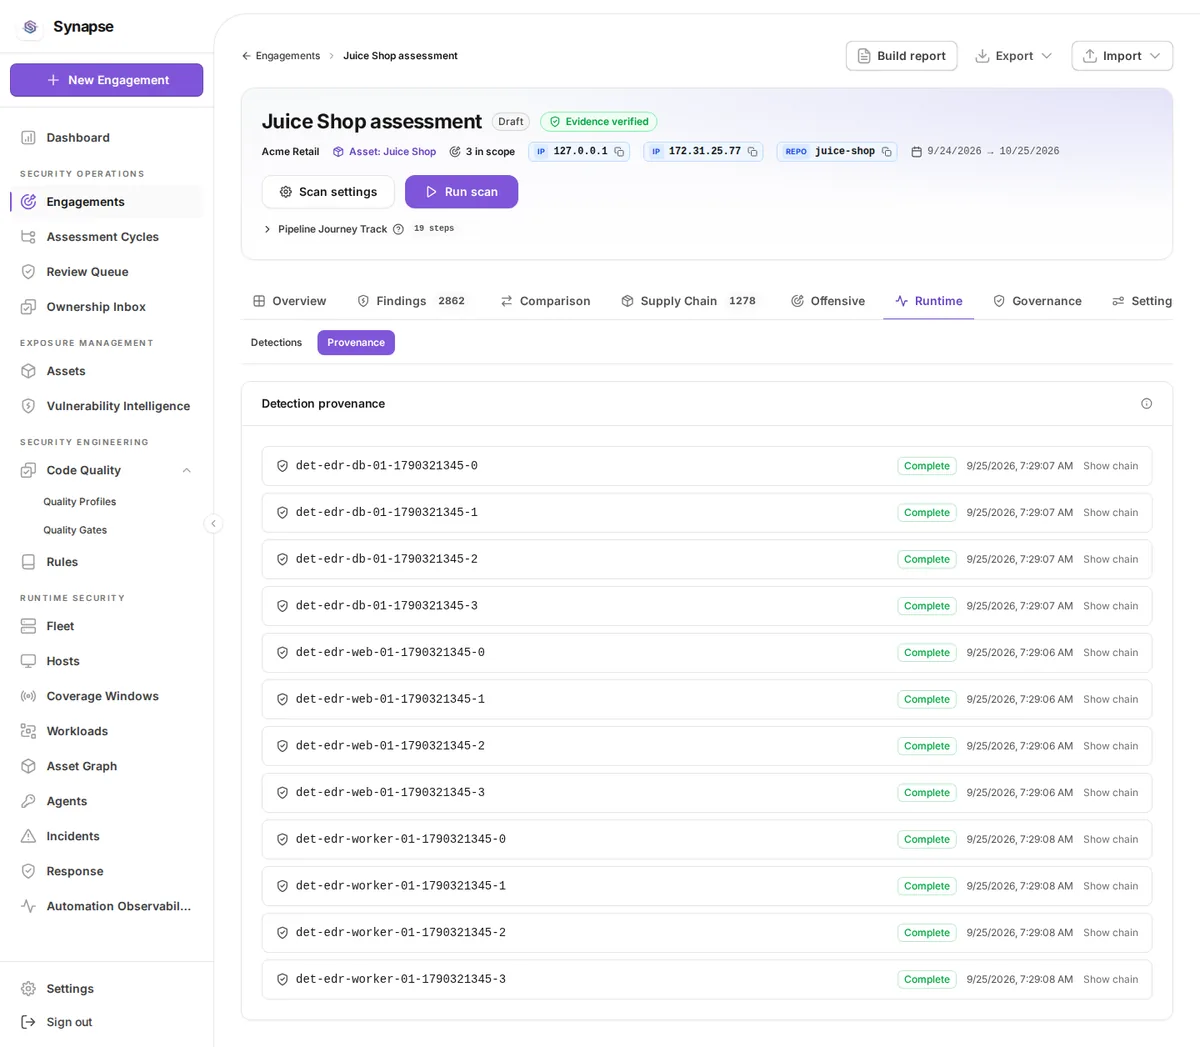Click the Hosts monitor icon
The height and width of the screenshot is (1047, 1200).
click(28, 661)
